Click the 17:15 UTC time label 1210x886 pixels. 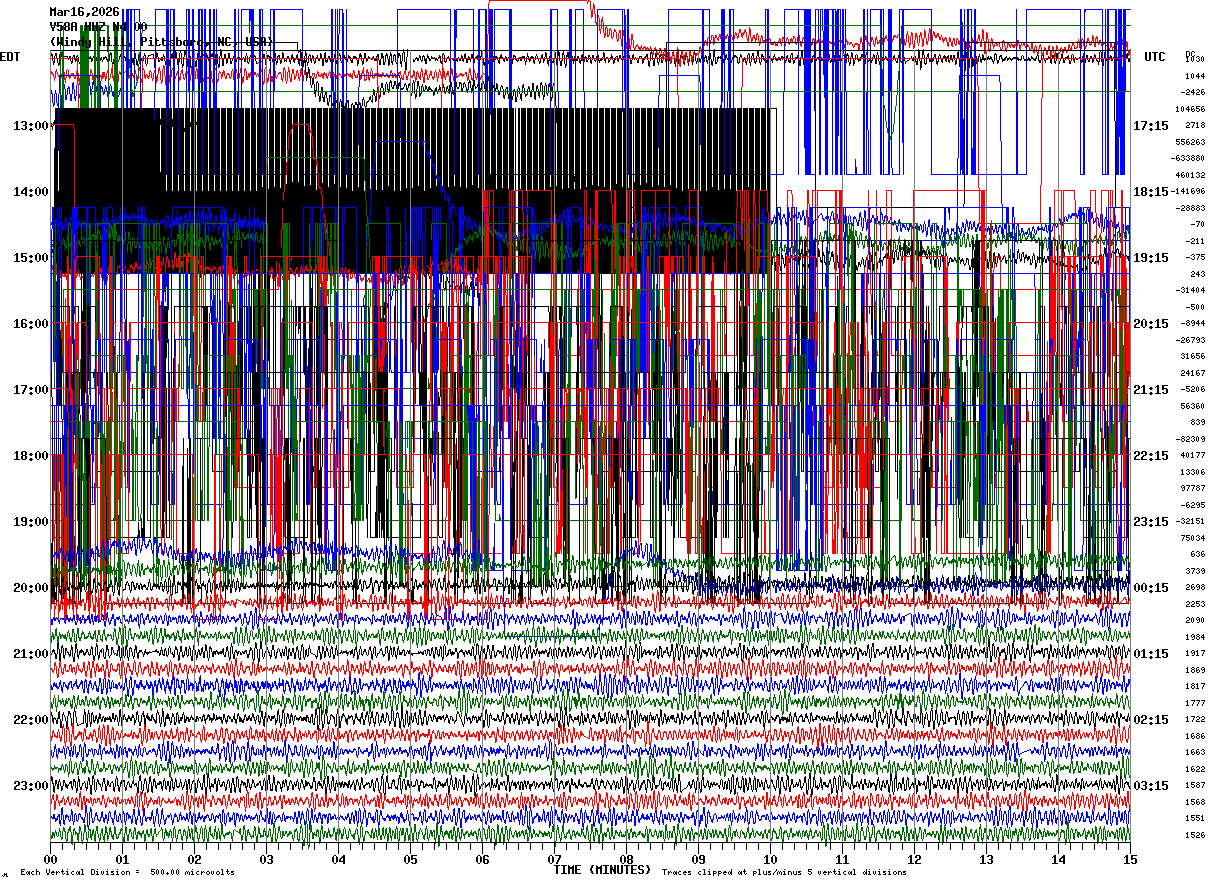1151,125
